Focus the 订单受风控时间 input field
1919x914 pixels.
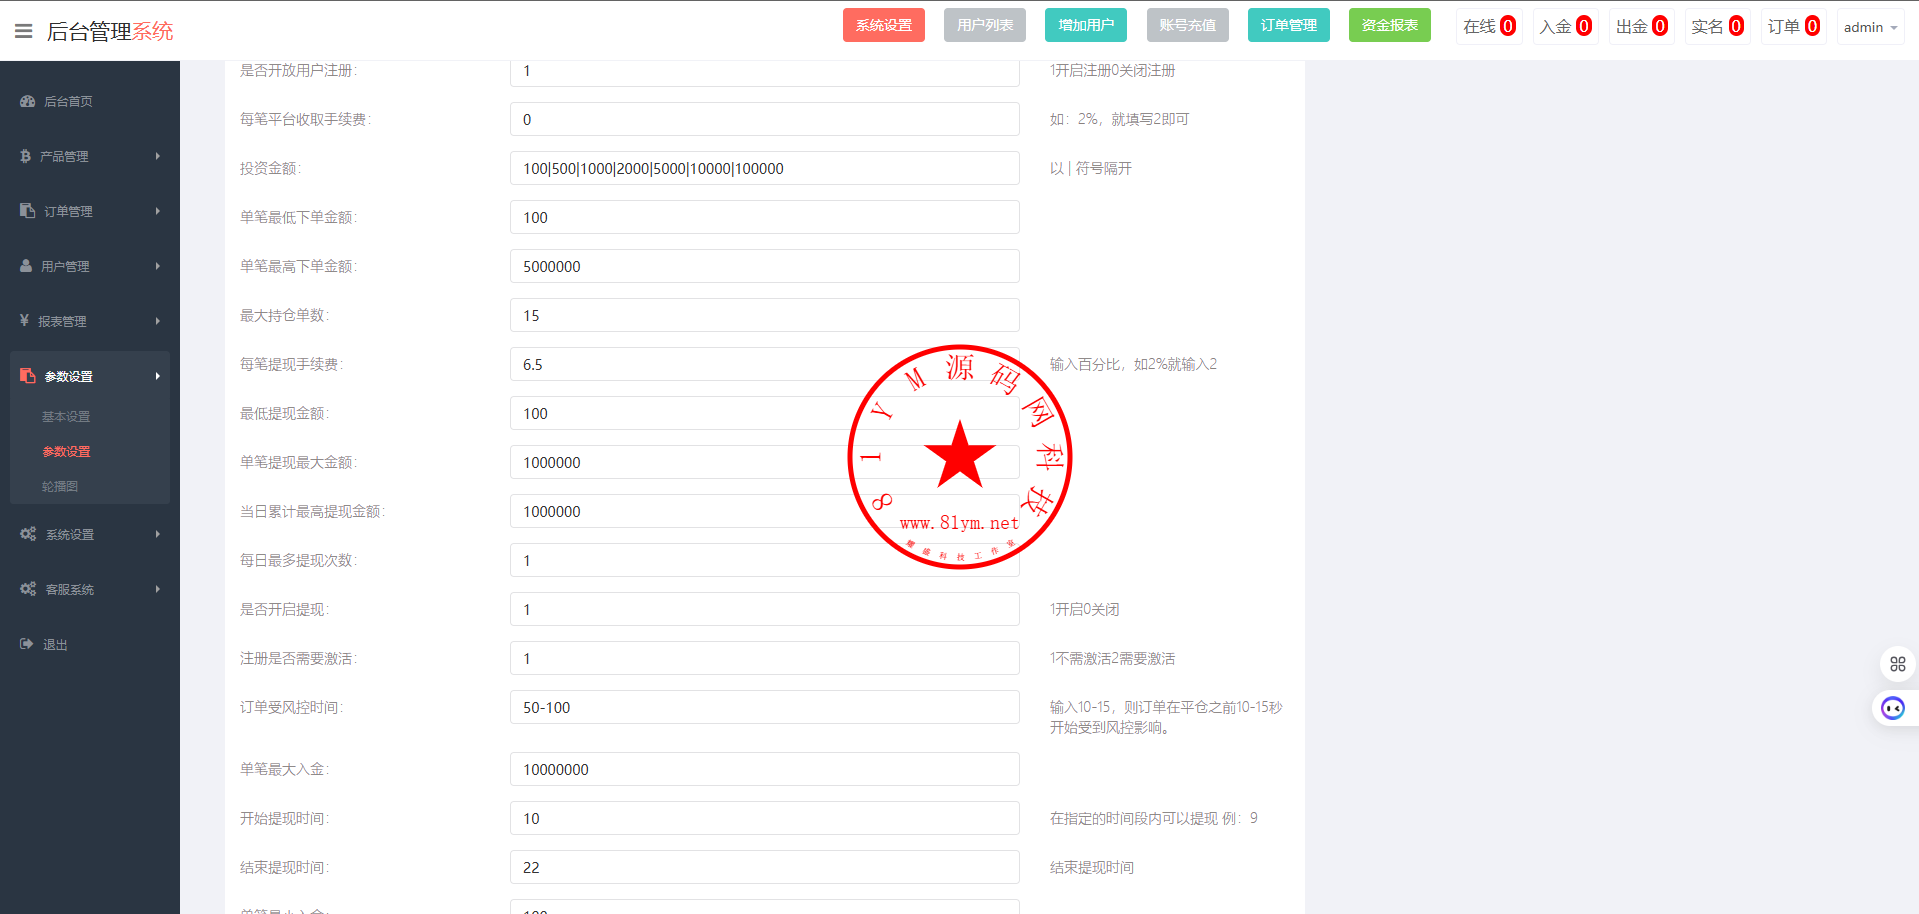tap(765, 707)
